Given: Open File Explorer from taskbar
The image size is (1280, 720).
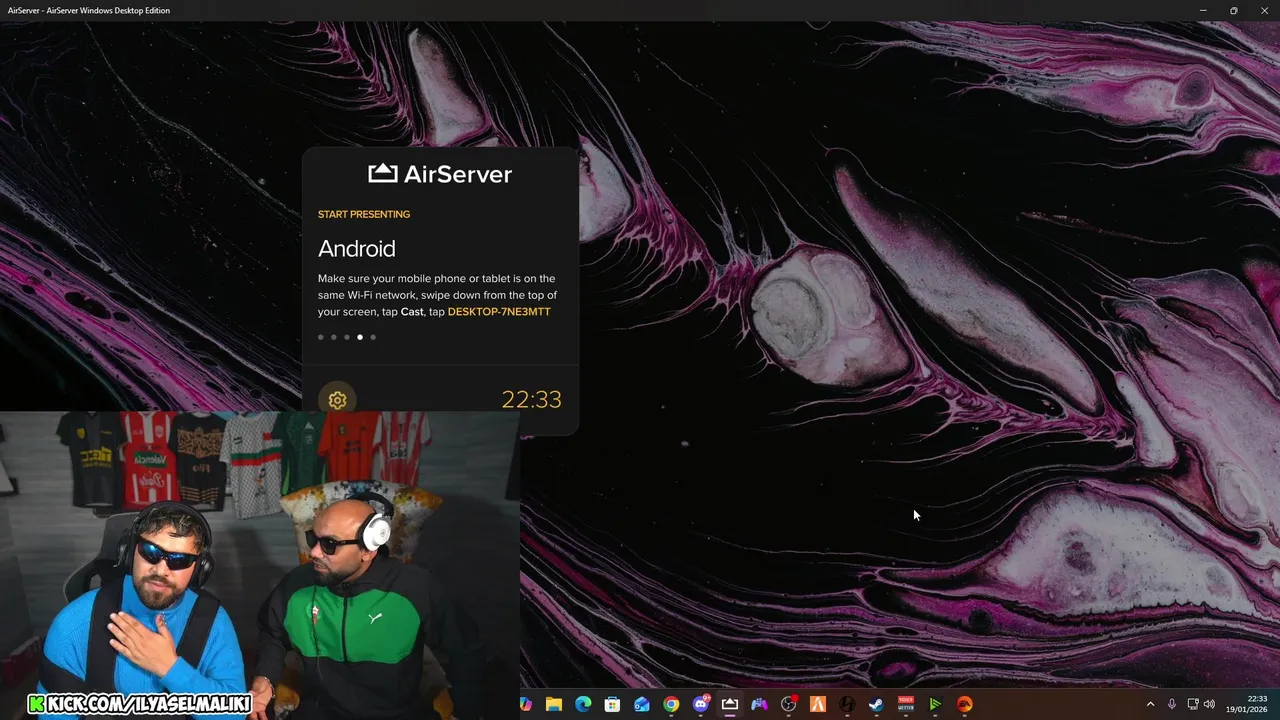Looking at the screenshot, I should (x=554, y=705).
